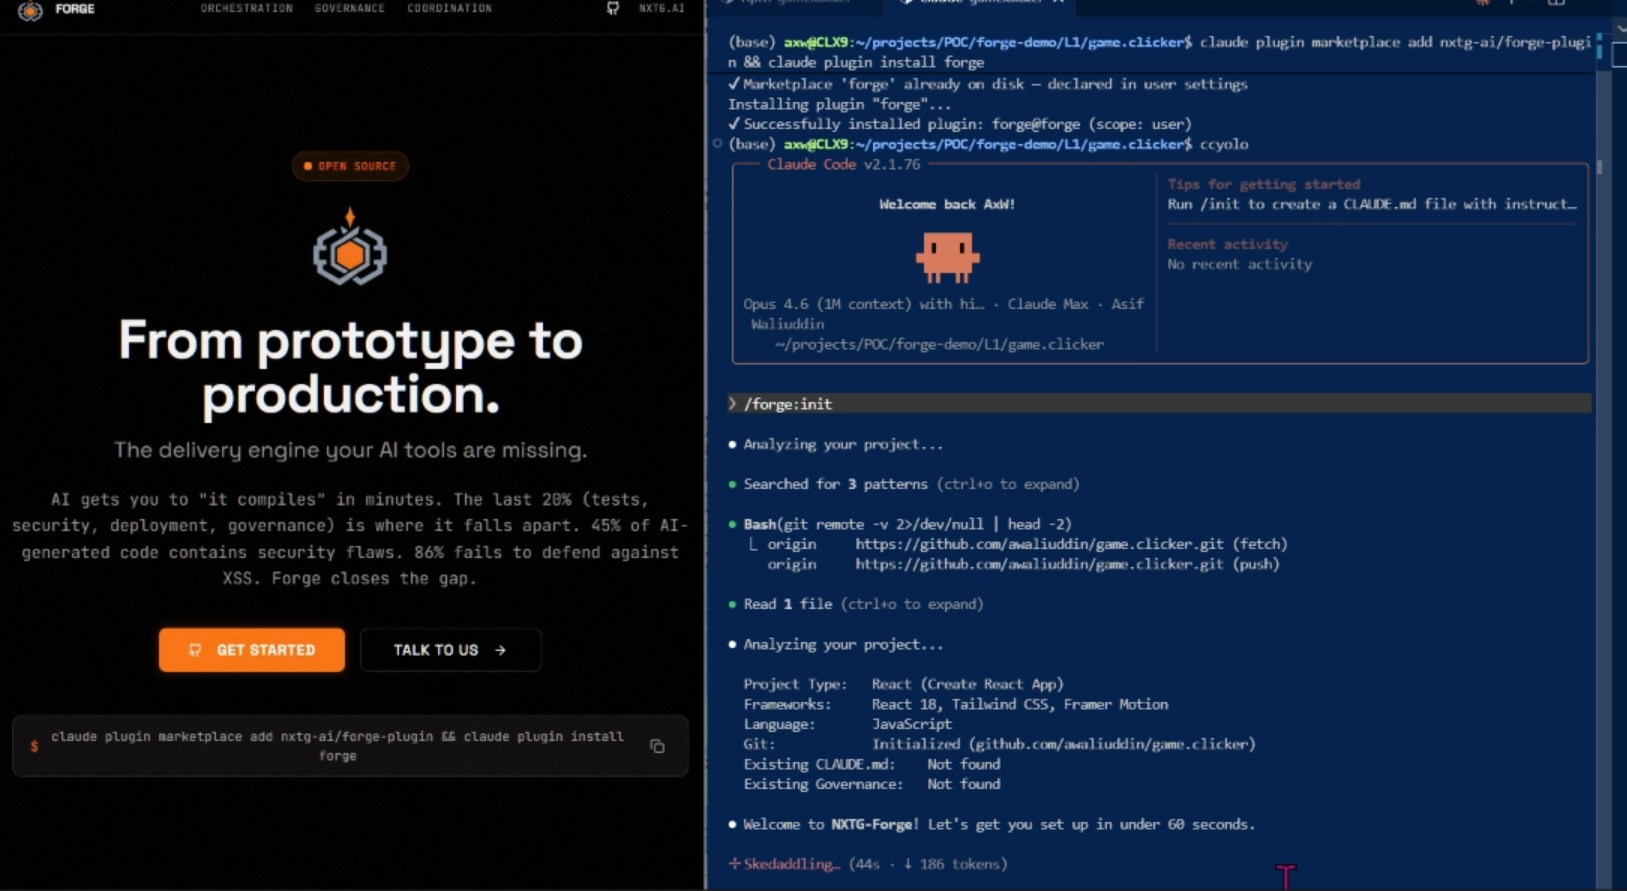Click the Open Source badge

pos(350,166)
